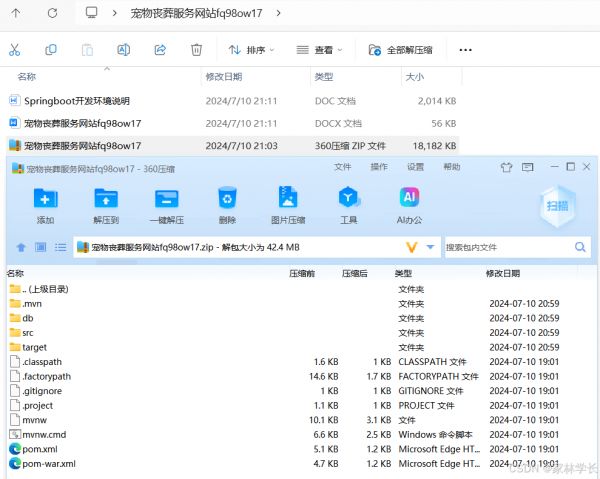Refresh the Explorer folder view

point(52,13)
